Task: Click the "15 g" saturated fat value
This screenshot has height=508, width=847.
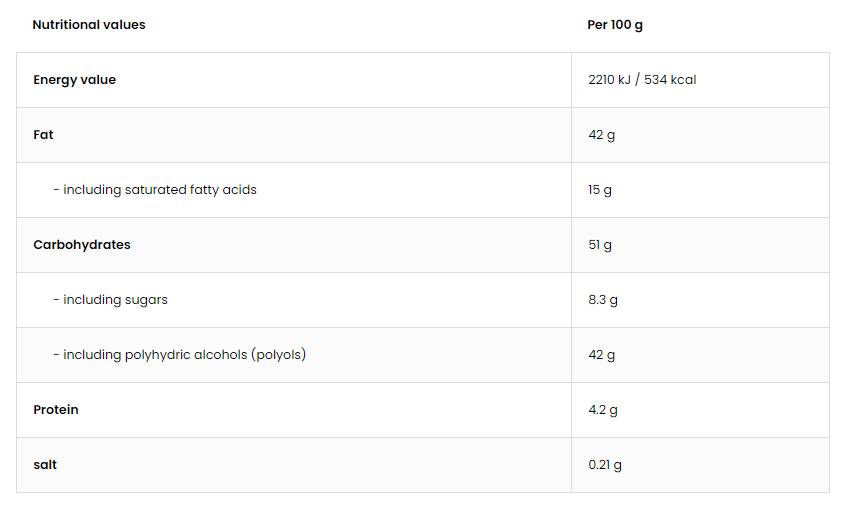Action: [600, 190]
